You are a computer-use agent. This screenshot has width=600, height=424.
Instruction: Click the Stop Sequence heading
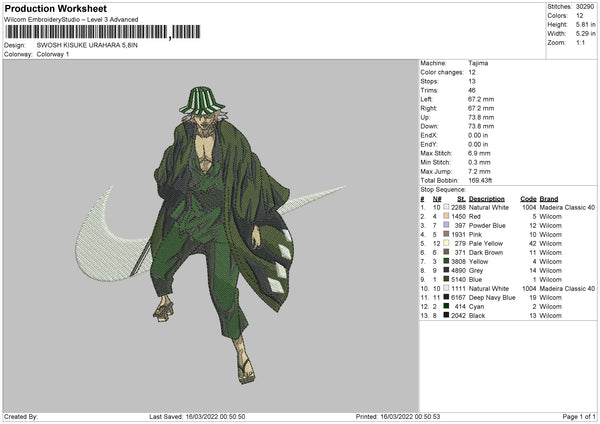[443, 189]
